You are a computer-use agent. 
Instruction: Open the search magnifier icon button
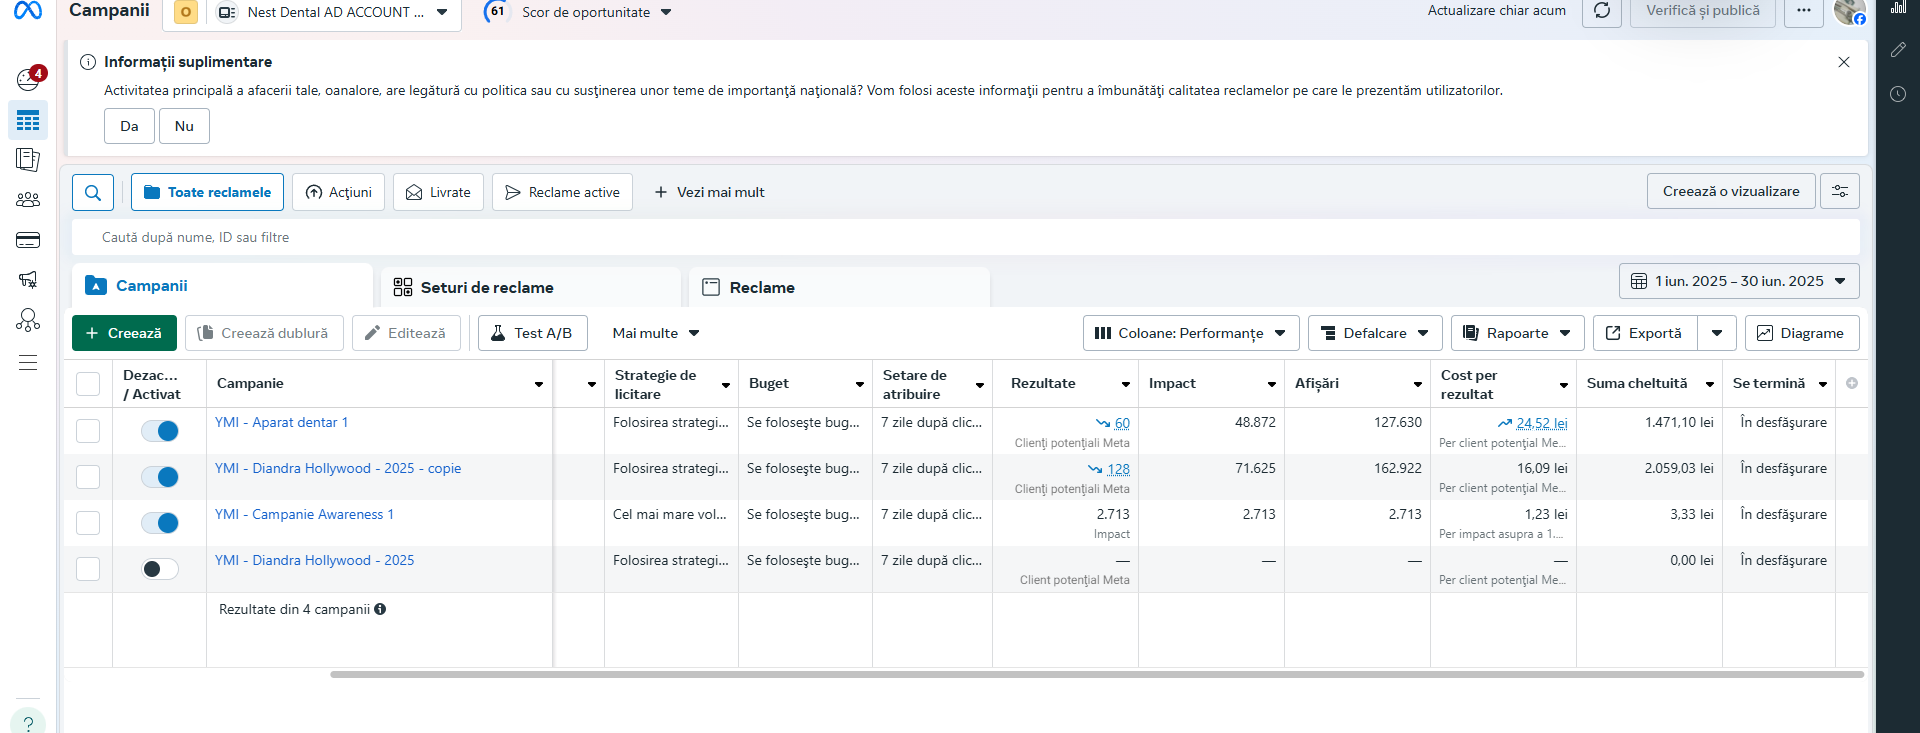click(x=93, y=192)
